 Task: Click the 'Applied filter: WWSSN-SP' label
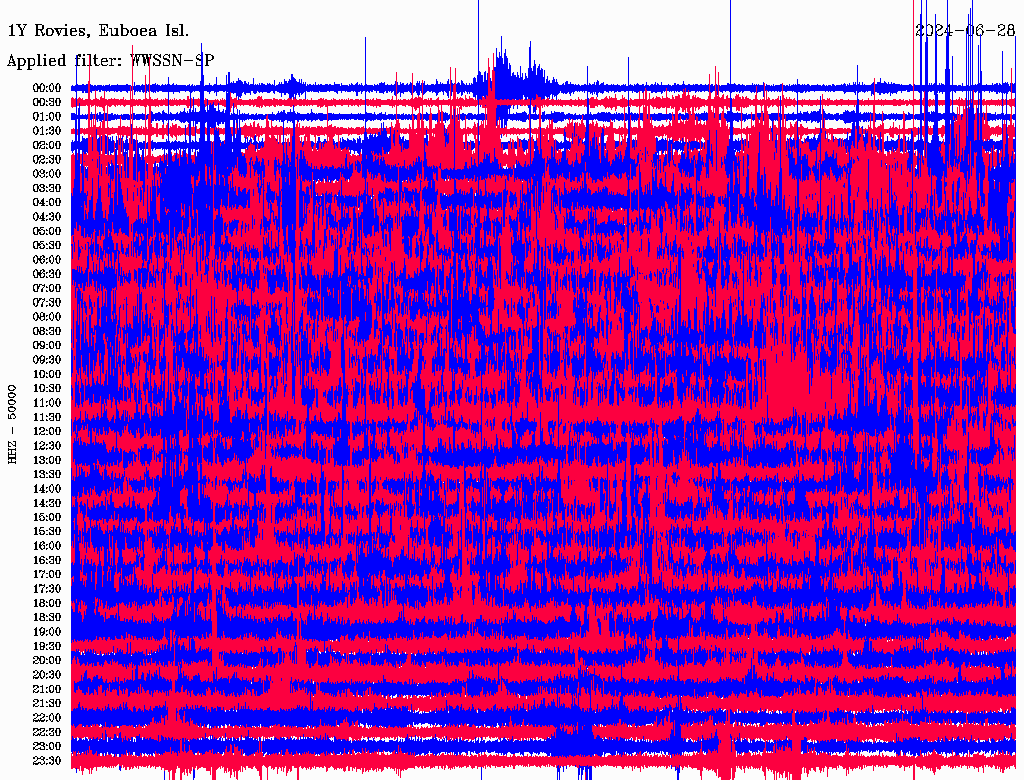[x=110, y=61]
